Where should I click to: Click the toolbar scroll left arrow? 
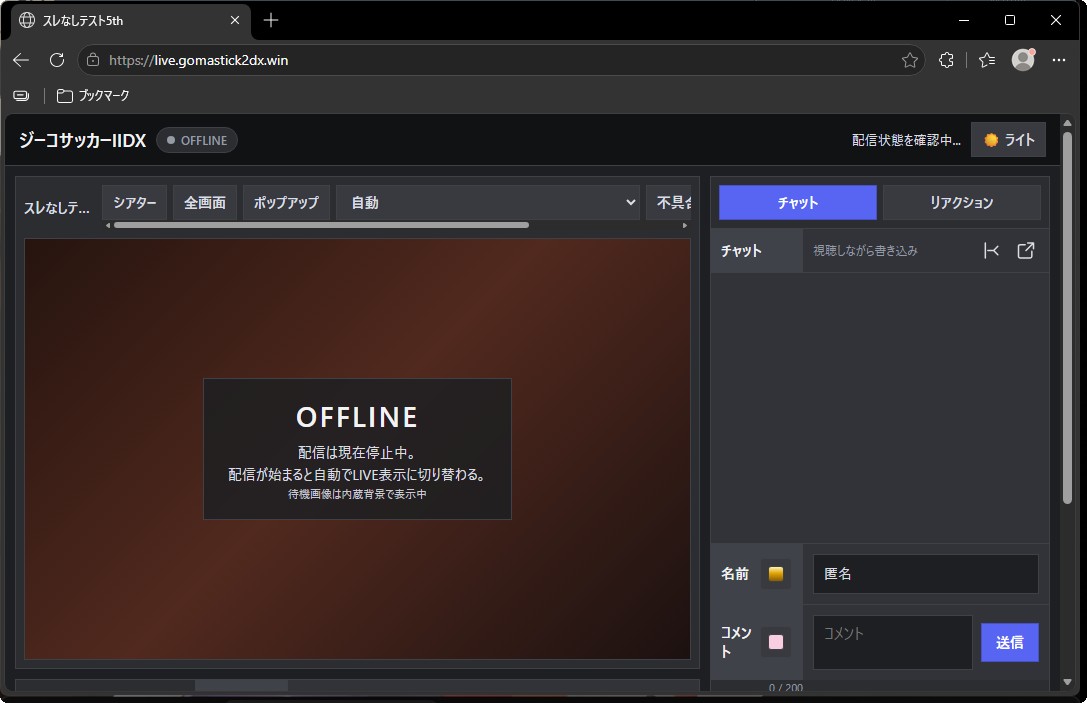[107, 225]
